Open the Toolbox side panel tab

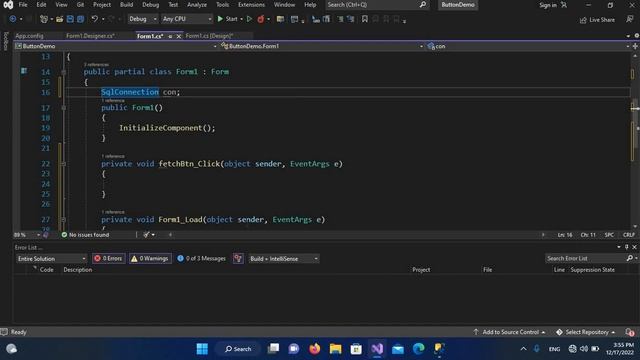(5, 41)
